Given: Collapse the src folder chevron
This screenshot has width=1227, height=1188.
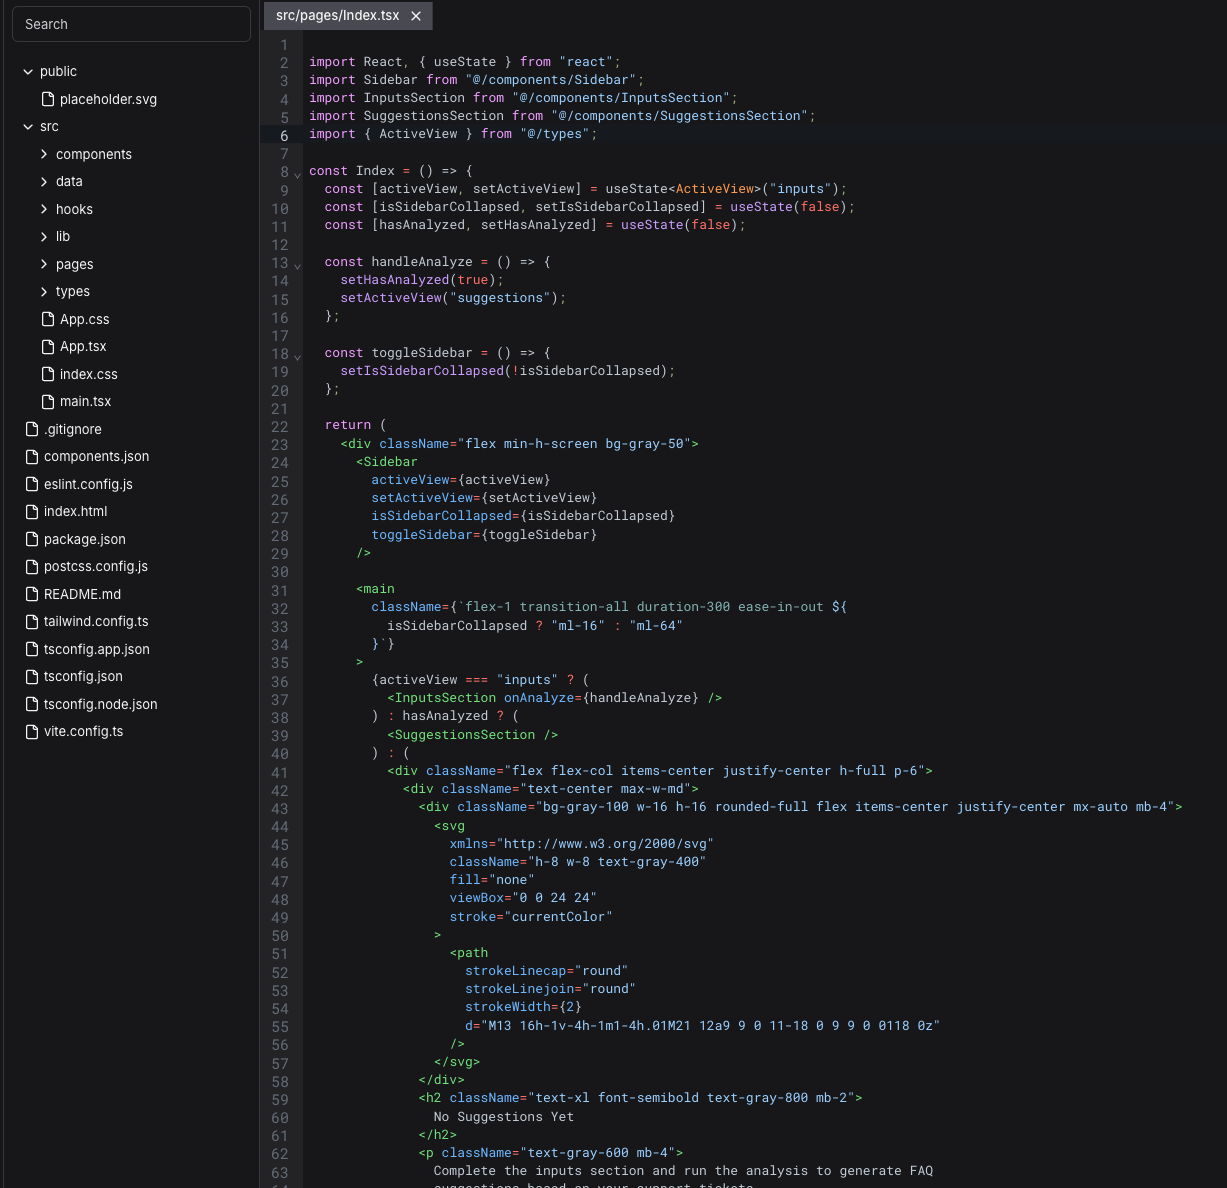Looking at the screenshot, I should point(28,127).
